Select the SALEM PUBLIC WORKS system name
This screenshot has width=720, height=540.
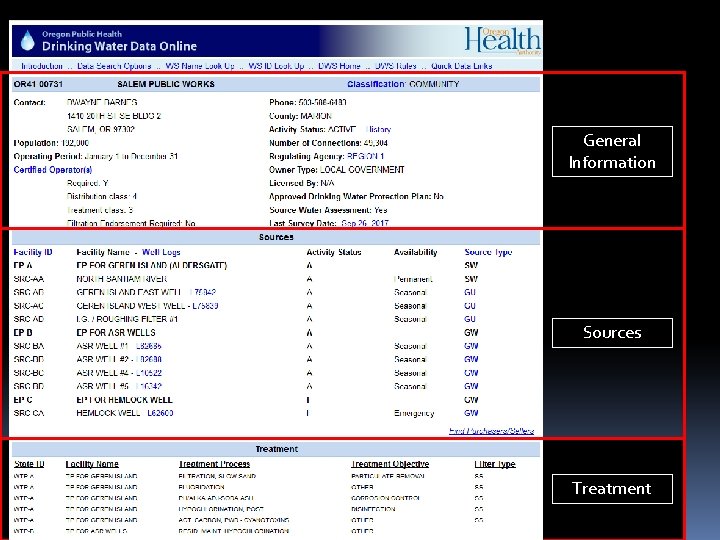166,84
